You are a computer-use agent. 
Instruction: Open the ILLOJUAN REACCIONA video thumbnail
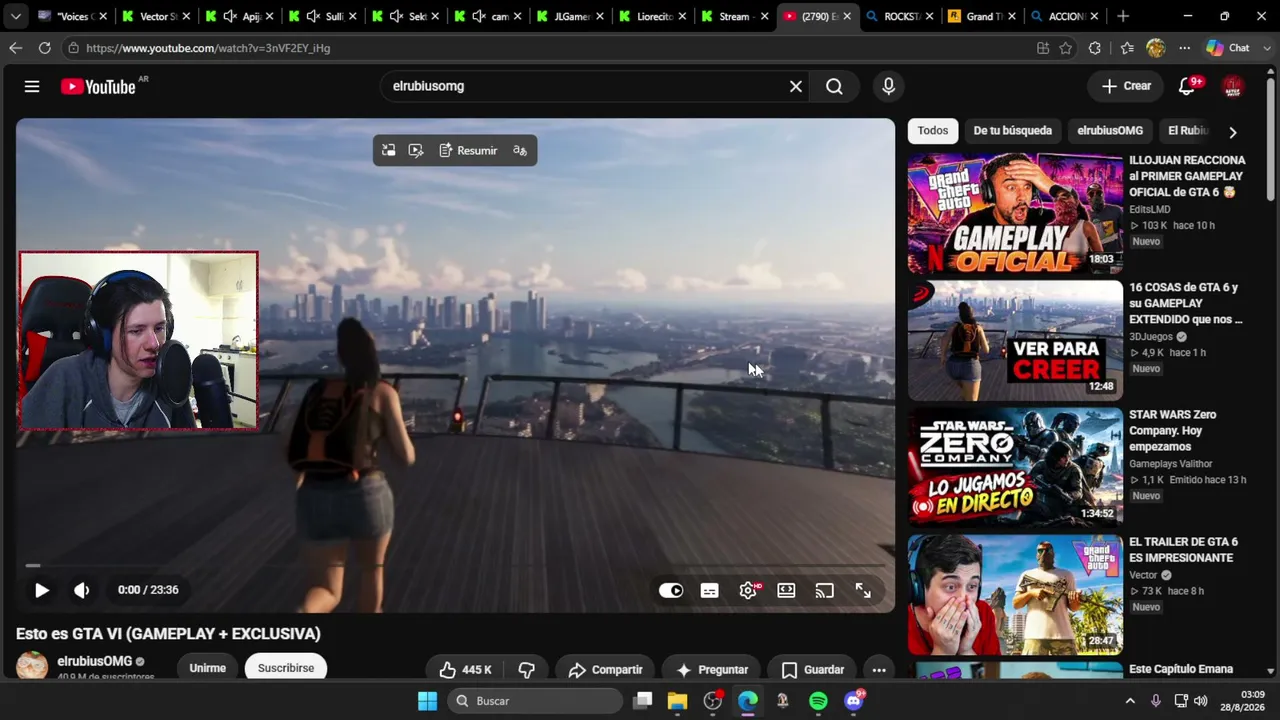coord(1015,213)
